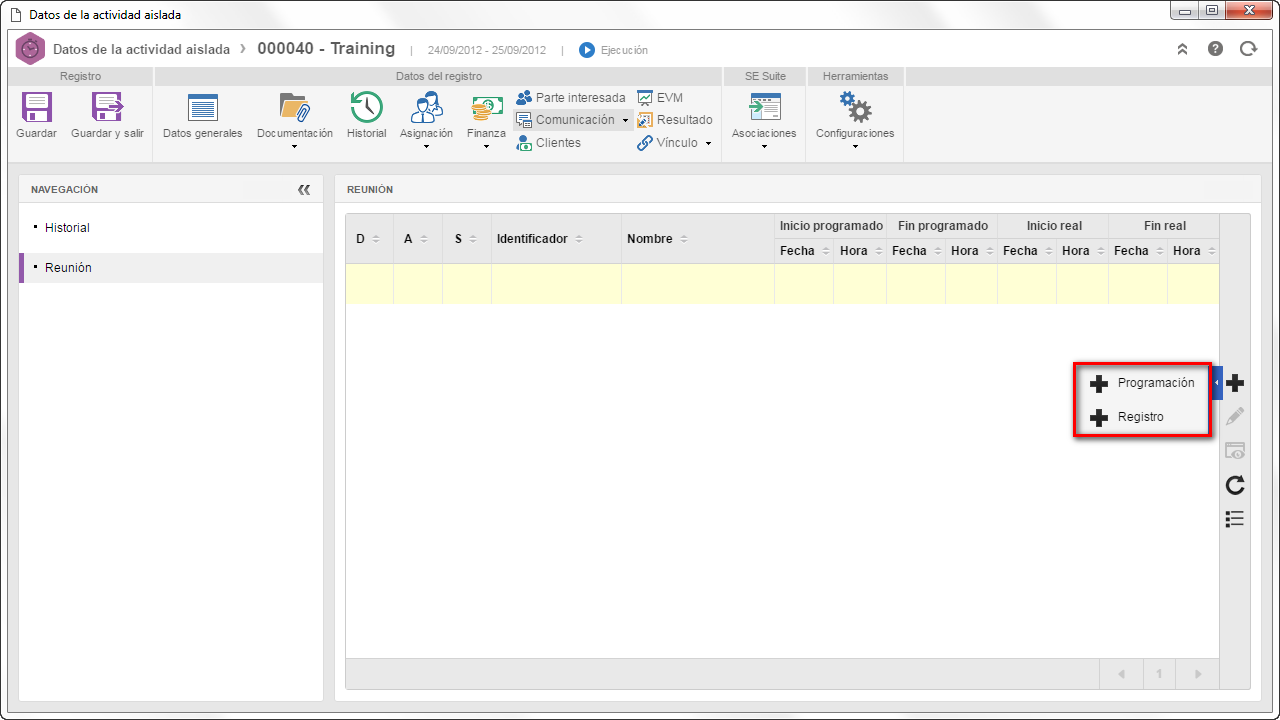Sort by Fin programado Hora column
1280x720 pixels.
coord(971,251)
